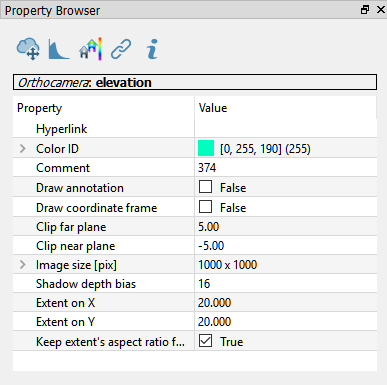
Task: Select the Comment value field 374
Action: pyautogui.click(x=286, y=168)
